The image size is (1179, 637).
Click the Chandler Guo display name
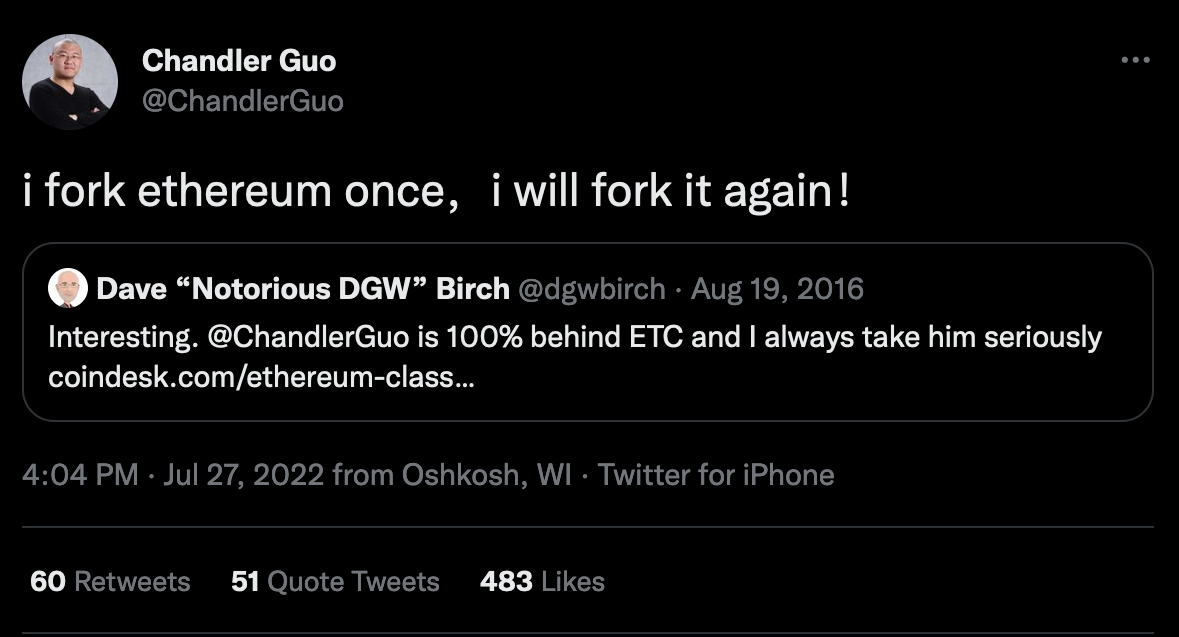(x=239, y=61)
